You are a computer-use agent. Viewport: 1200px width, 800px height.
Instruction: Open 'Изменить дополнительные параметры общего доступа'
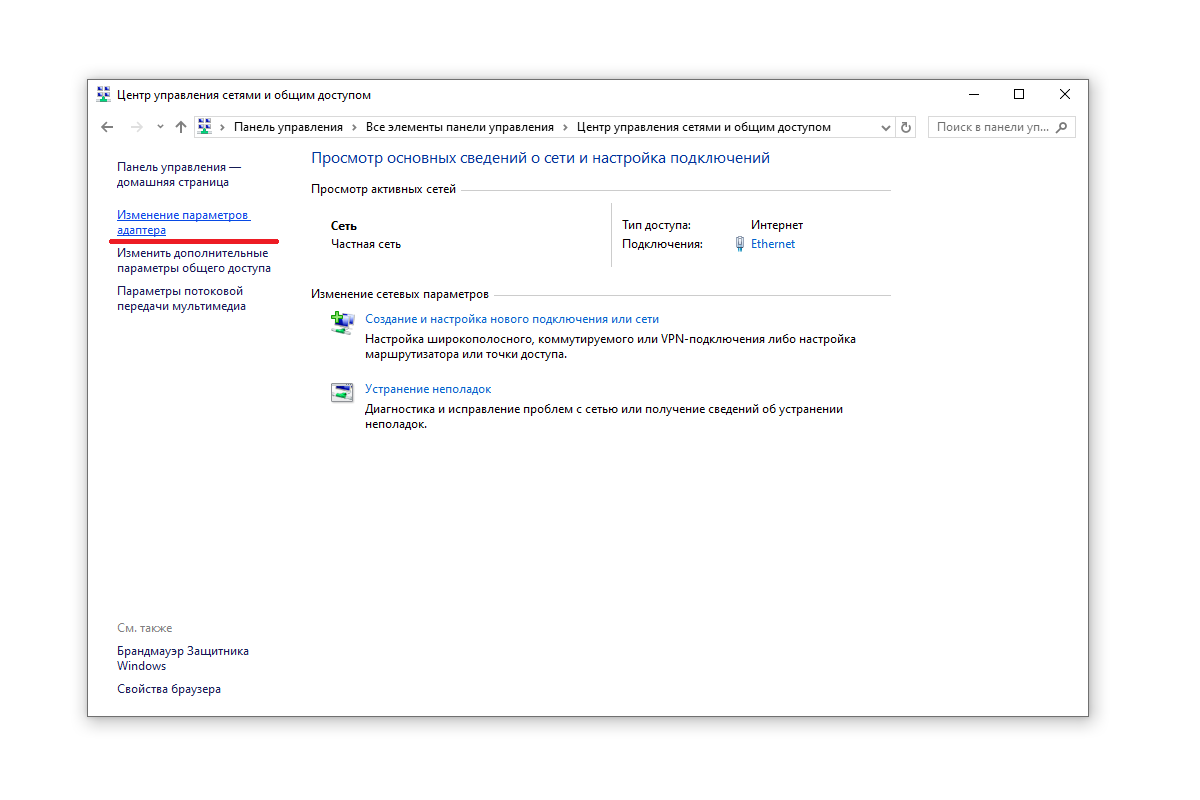pyautogui.click(x=194, y=261)
